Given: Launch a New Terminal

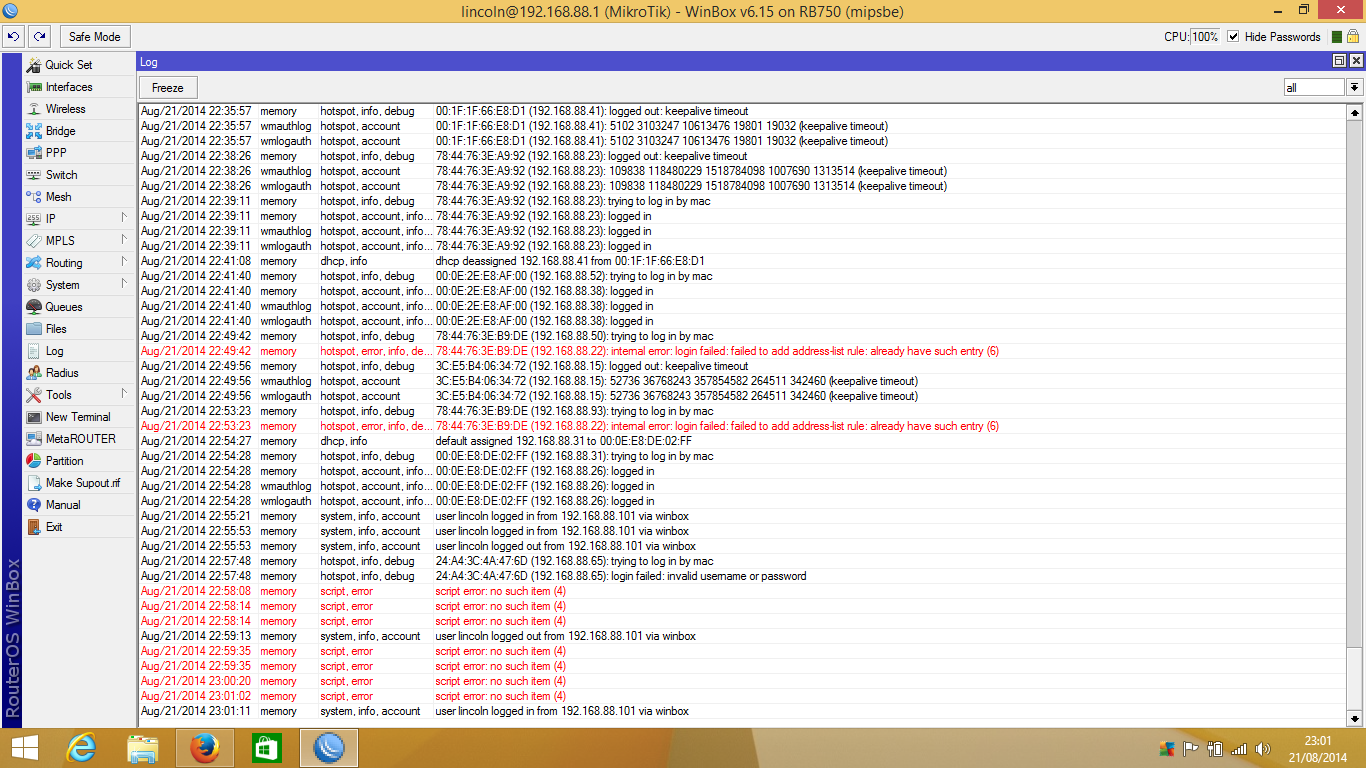Looking at the screenshot, I should (x=78, y=417).
